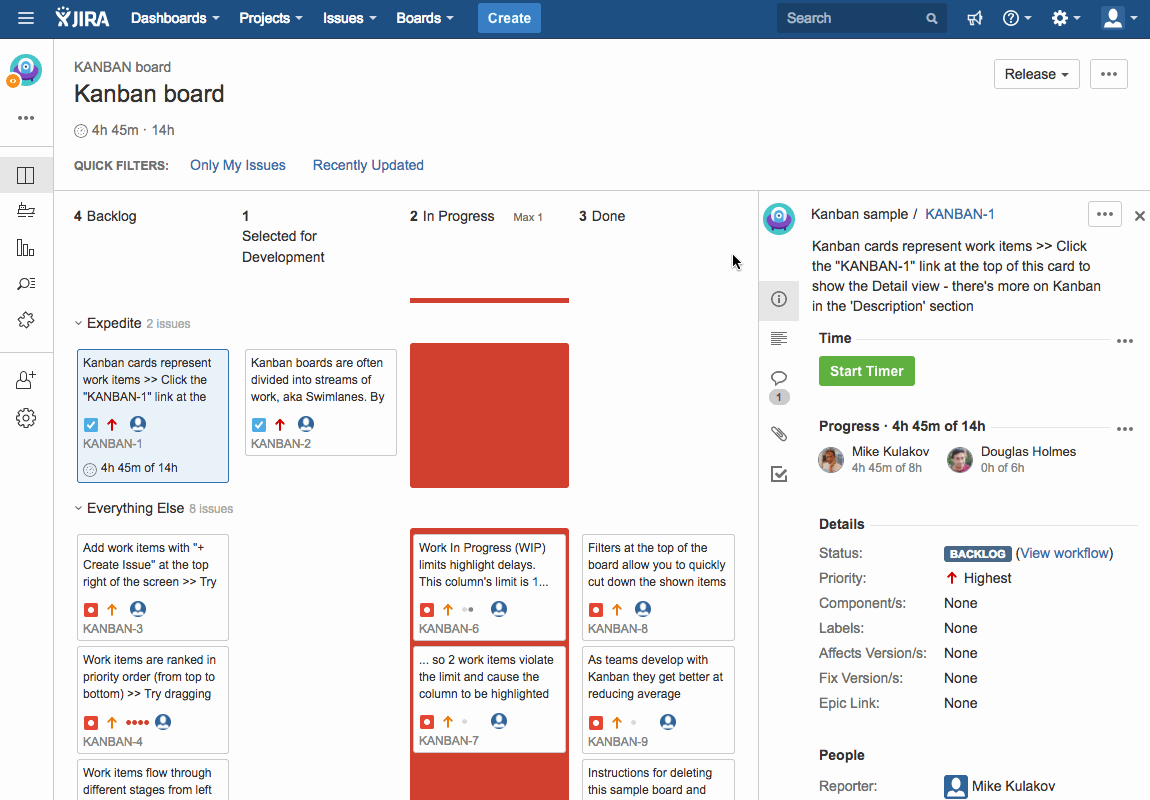The width and height of the screenshot is (1150, 800).
Task: Enable the Only My Issues quick filter
Action: pos(237,165)
